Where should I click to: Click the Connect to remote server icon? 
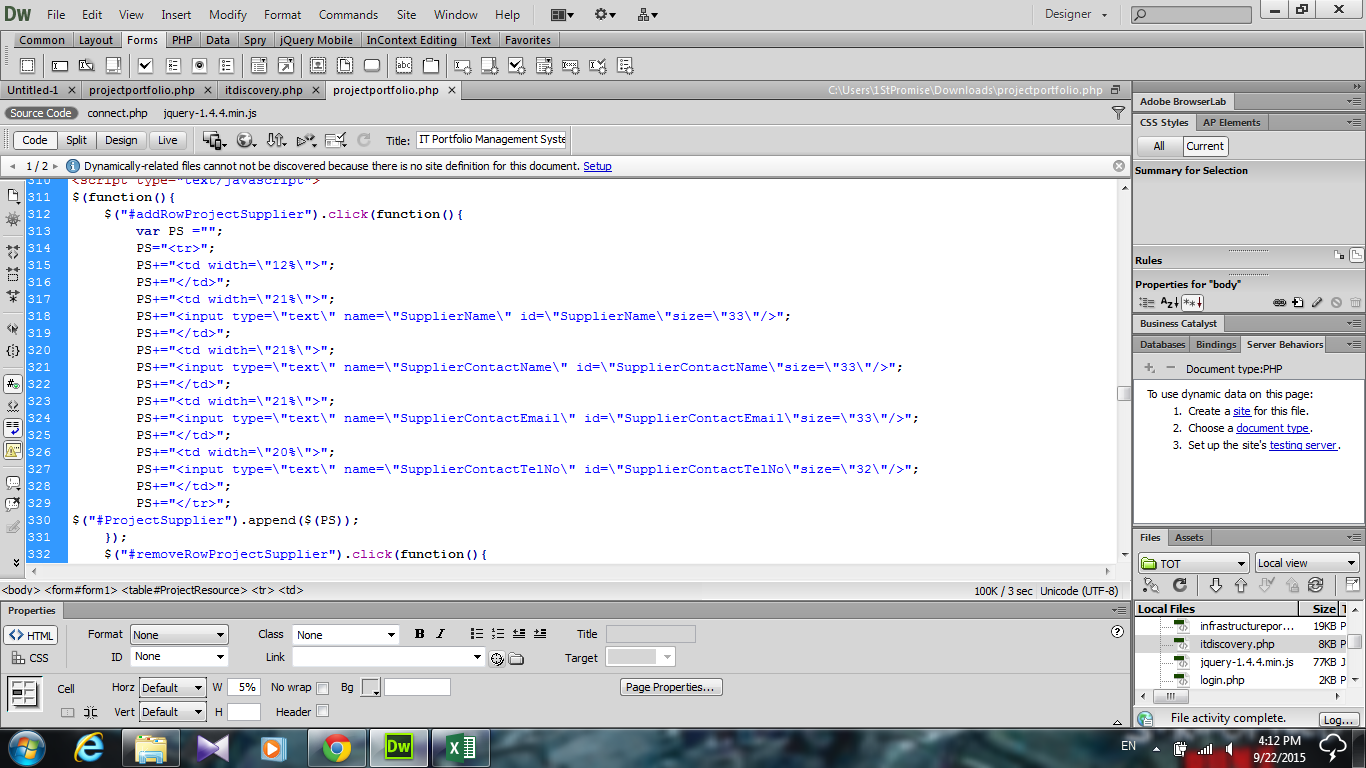1150,585
